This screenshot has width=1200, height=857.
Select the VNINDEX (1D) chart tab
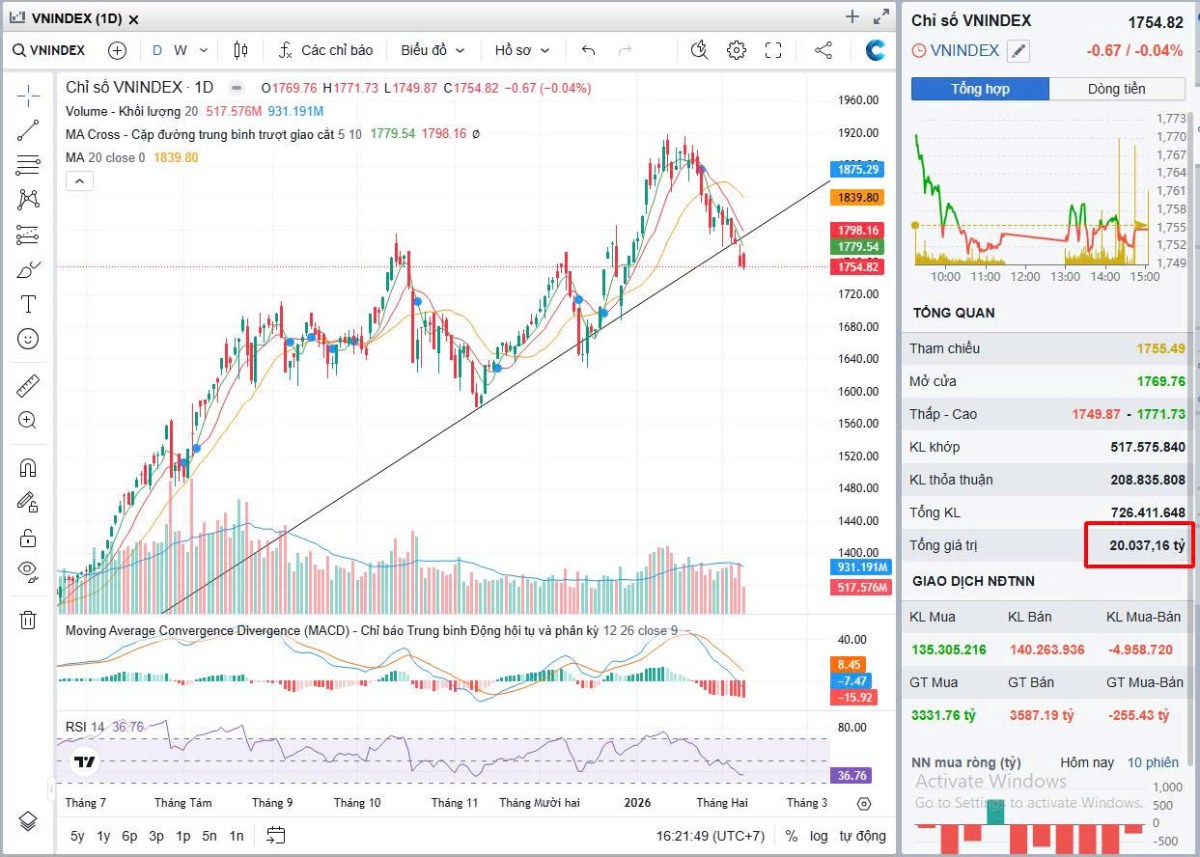pos(75,17)
